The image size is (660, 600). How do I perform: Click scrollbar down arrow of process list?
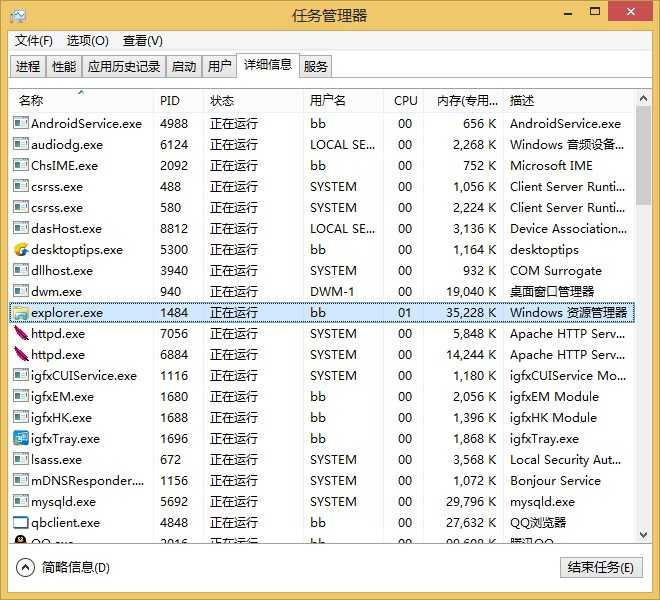pyautogui.click(x=643, y=535)
